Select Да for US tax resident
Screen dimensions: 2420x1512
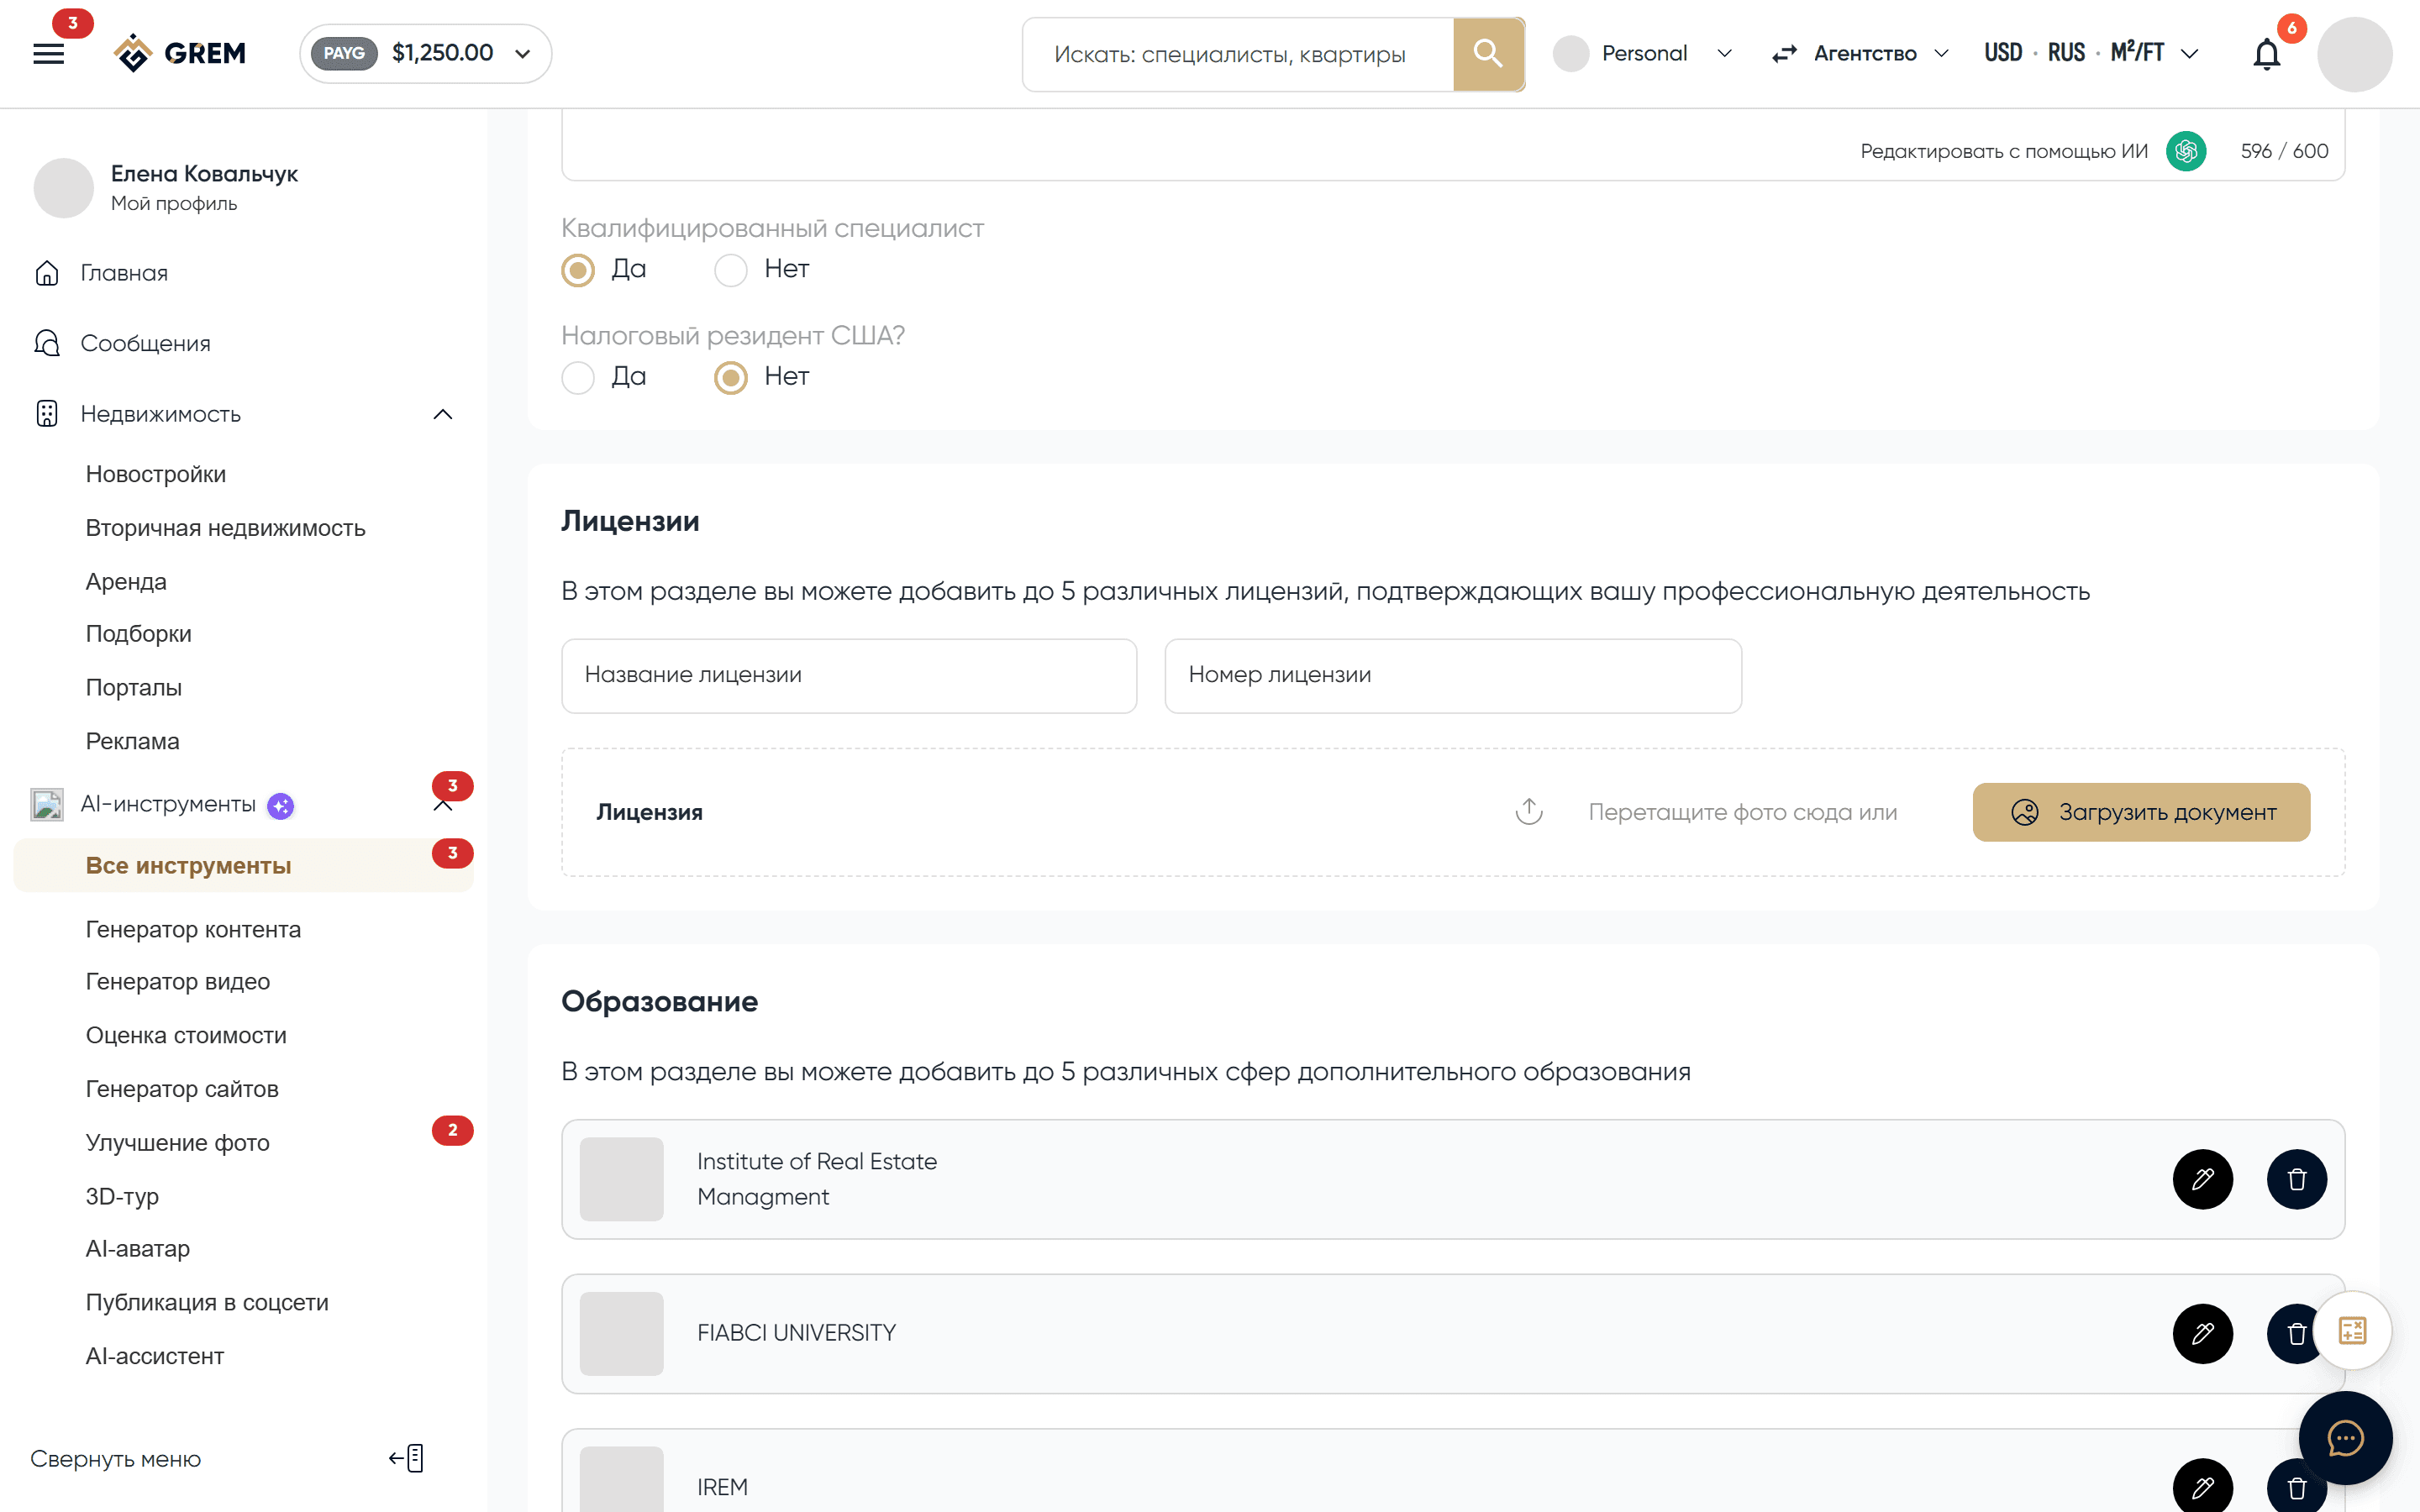point(578,378)
